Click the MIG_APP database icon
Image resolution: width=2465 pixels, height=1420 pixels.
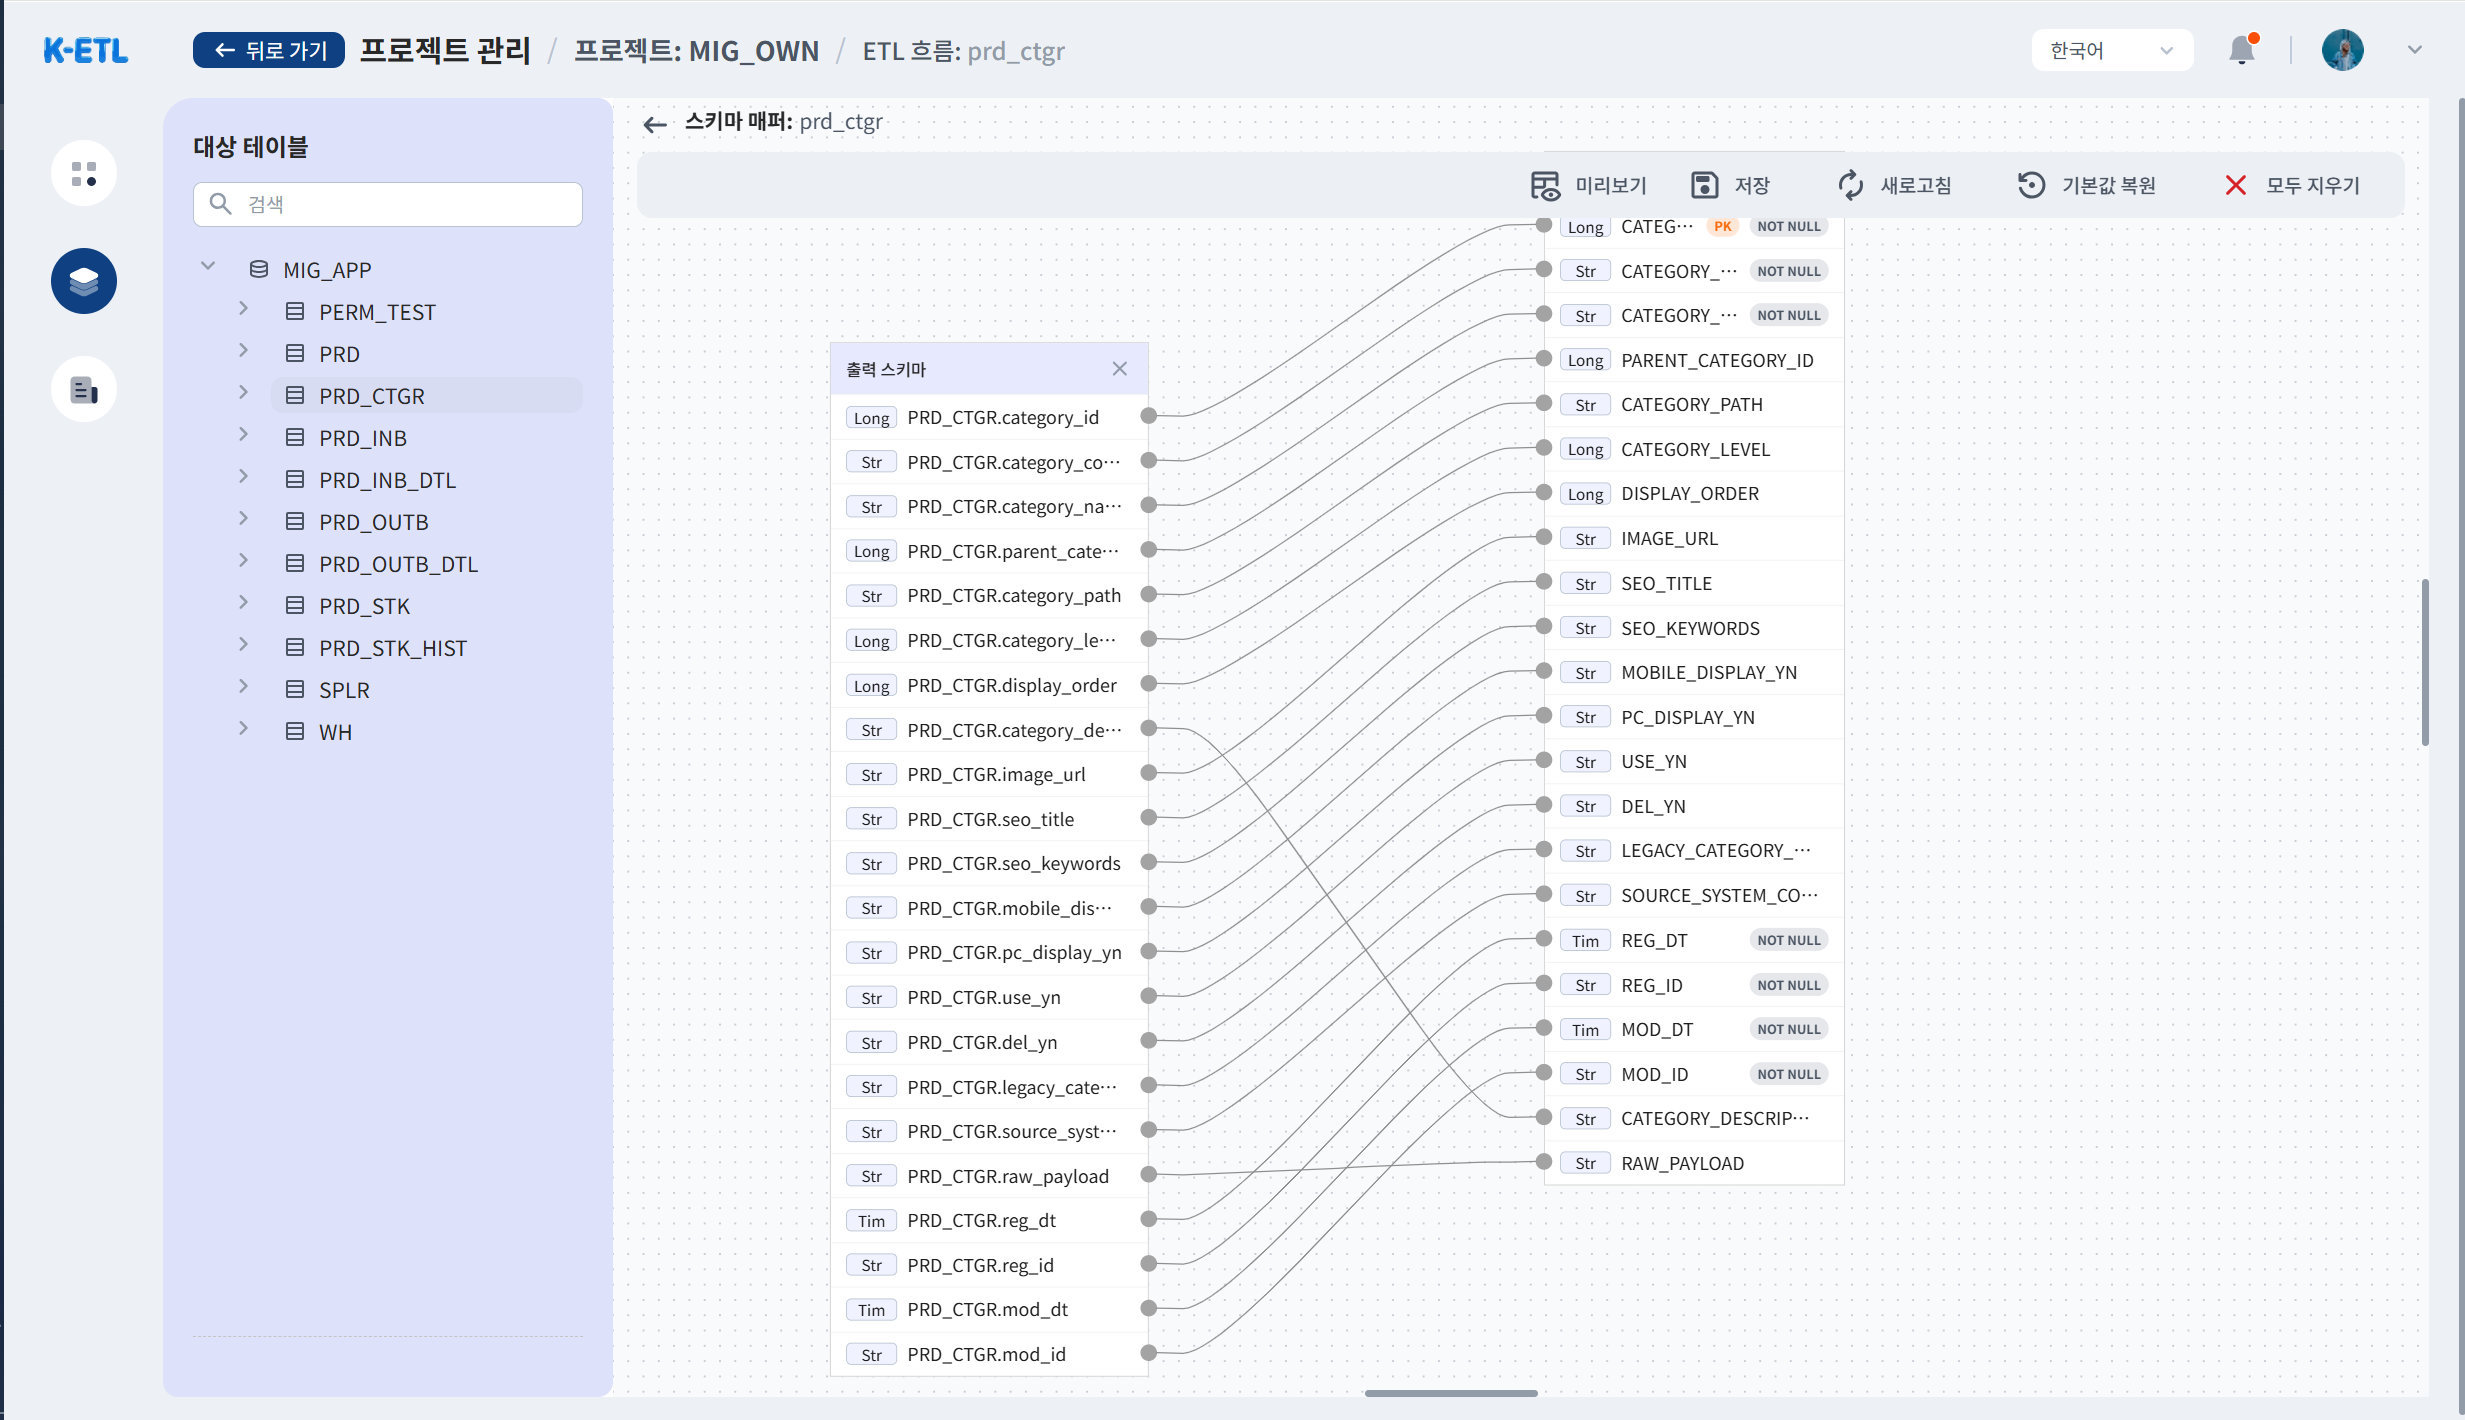click(x=259, y=270)
